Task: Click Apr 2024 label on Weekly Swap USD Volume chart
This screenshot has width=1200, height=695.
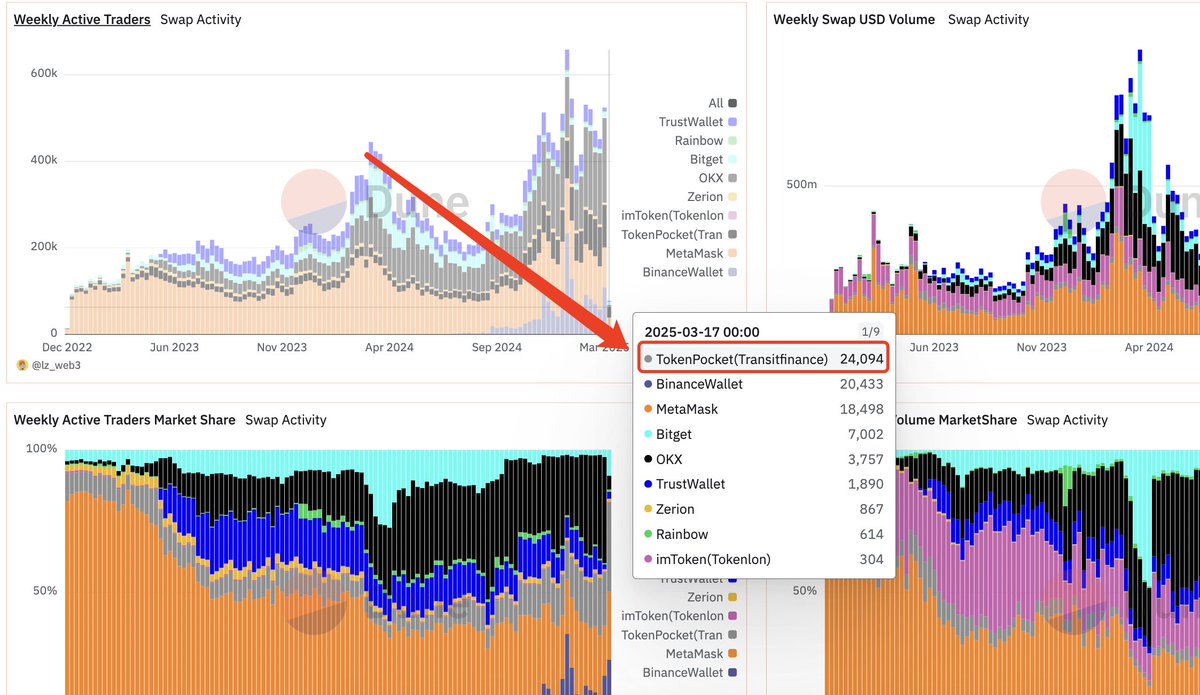Action: click(1148, 347)
